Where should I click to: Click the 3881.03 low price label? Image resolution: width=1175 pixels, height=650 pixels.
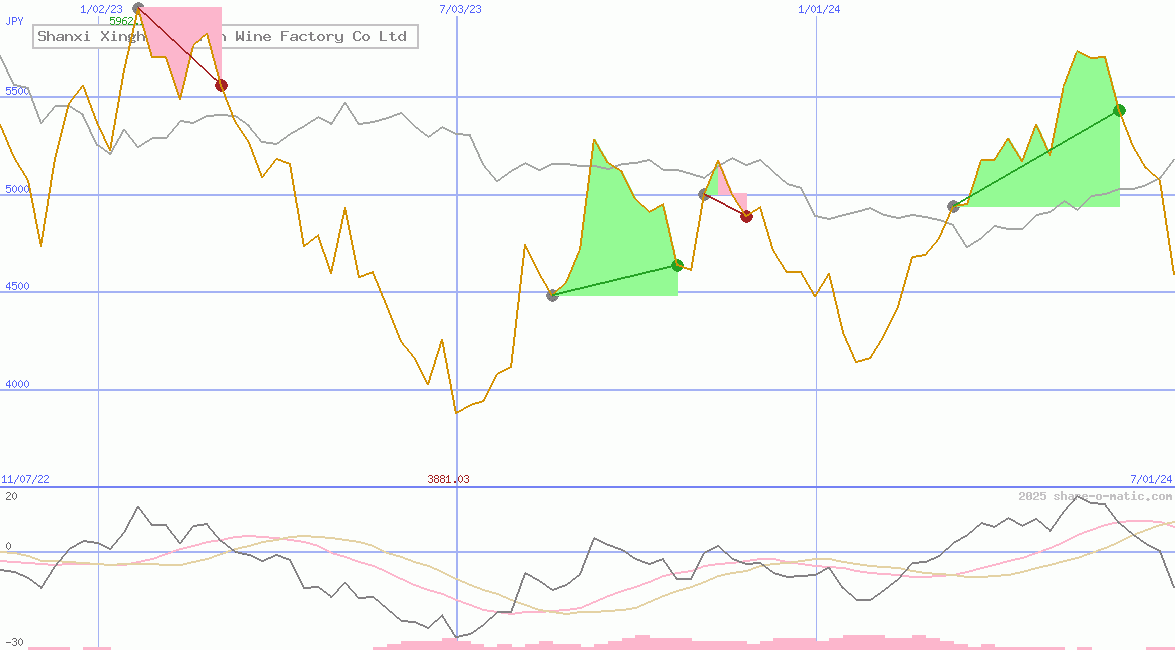pos(448,479)
